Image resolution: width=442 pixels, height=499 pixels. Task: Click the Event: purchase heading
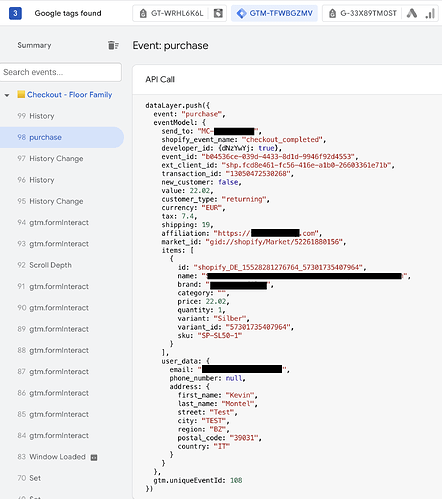coord(170,45)
